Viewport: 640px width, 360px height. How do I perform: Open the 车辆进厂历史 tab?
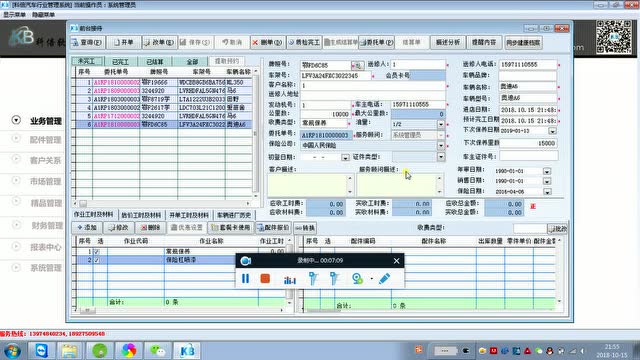[234, 215]
